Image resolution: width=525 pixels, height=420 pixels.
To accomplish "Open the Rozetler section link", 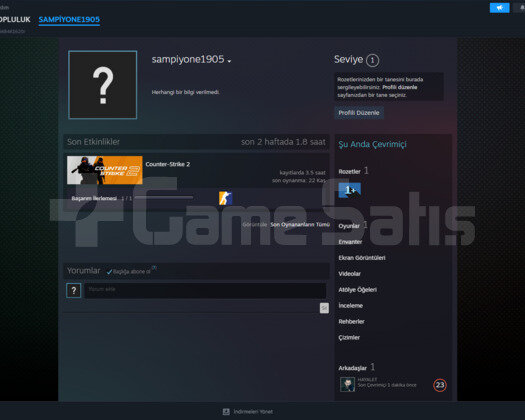I will pos(349,171).
